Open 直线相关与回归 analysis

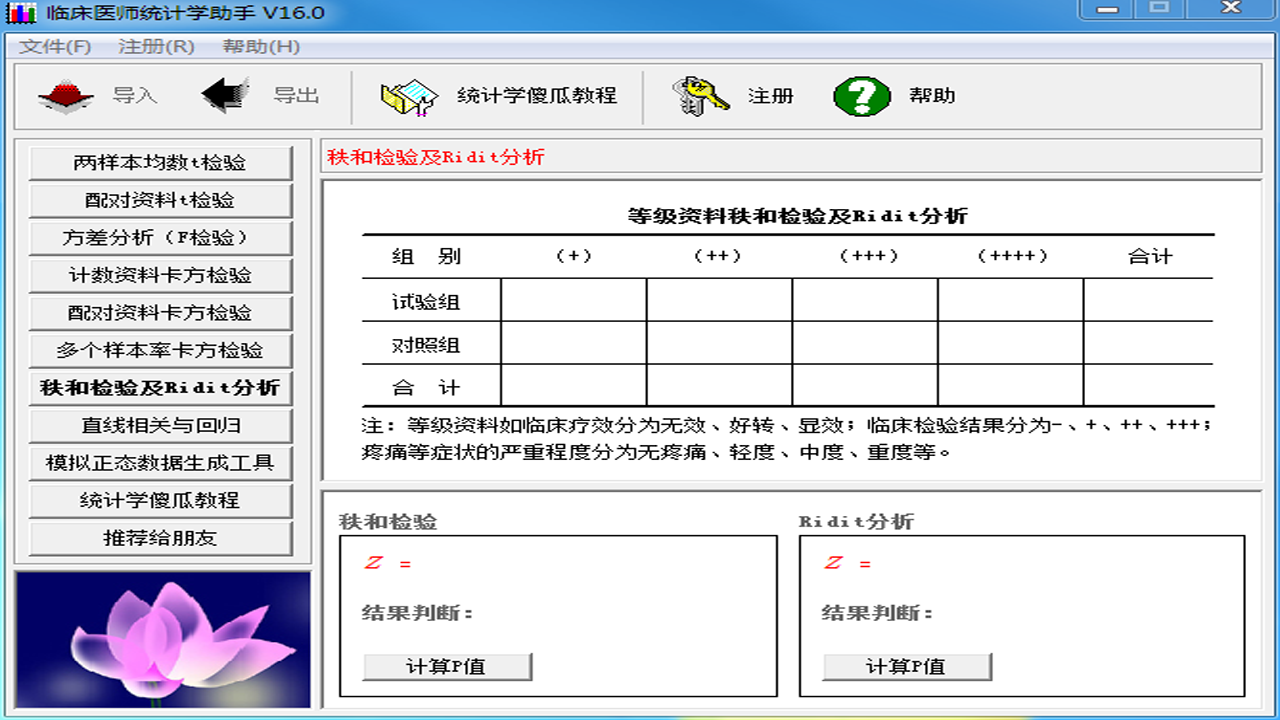click(160, 425)
